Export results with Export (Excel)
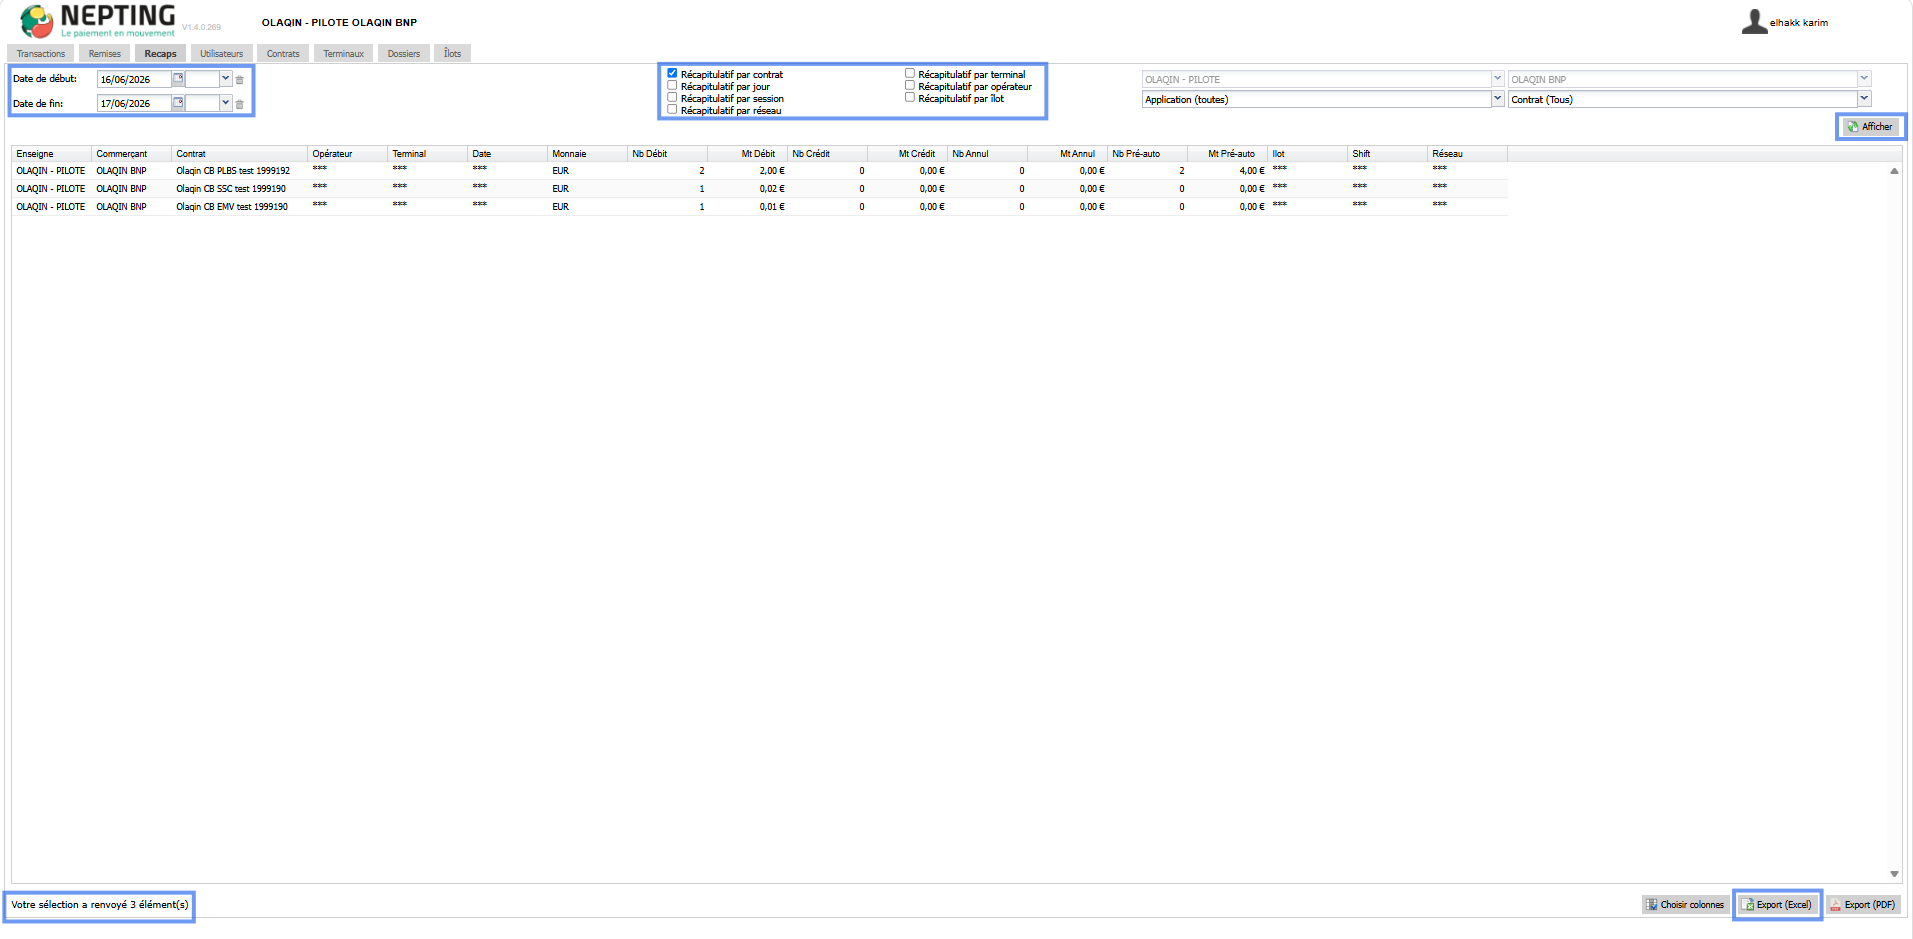1913x939 pixels. pos(1777,905)
